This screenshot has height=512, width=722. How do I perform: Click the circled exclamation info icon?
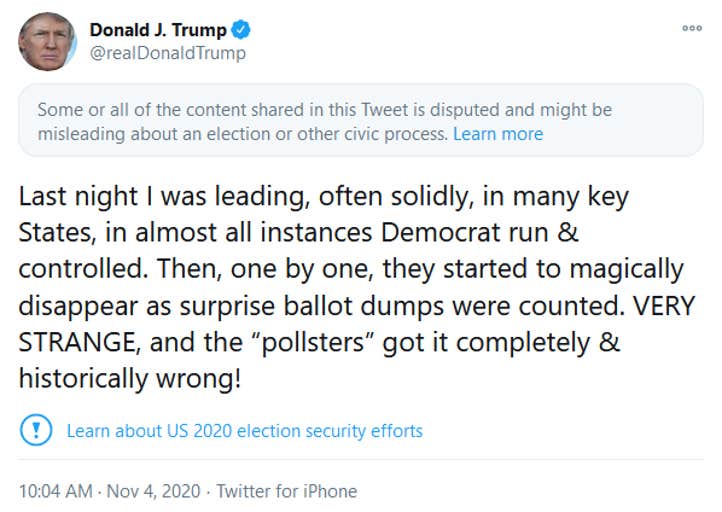click(x=36, y=431)
